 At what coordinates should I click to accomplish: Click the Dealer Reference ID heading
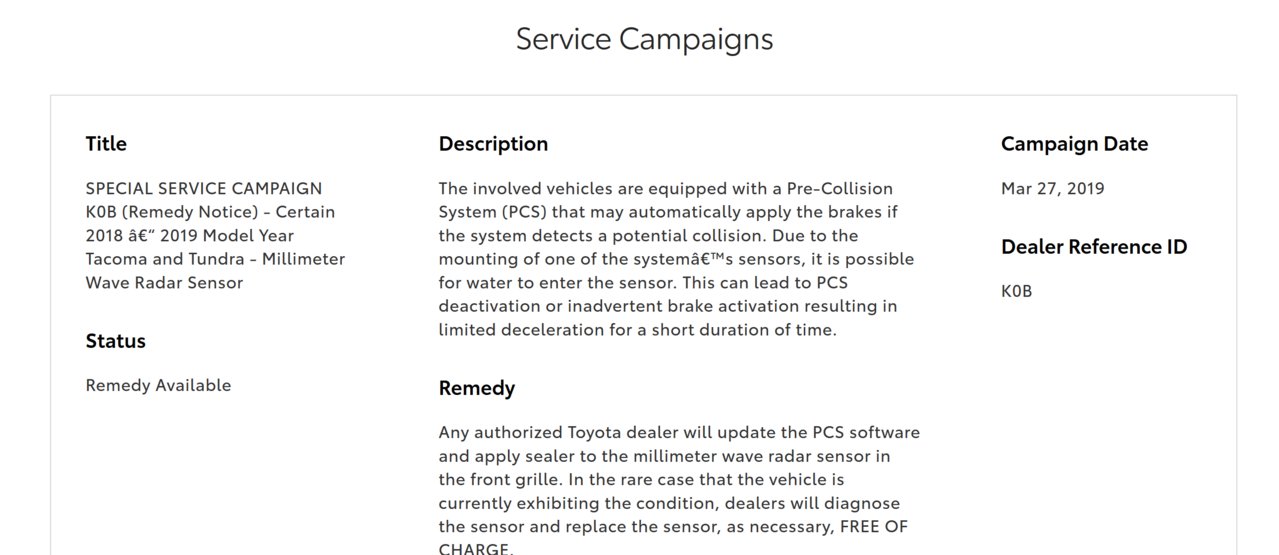(1094, 247)
